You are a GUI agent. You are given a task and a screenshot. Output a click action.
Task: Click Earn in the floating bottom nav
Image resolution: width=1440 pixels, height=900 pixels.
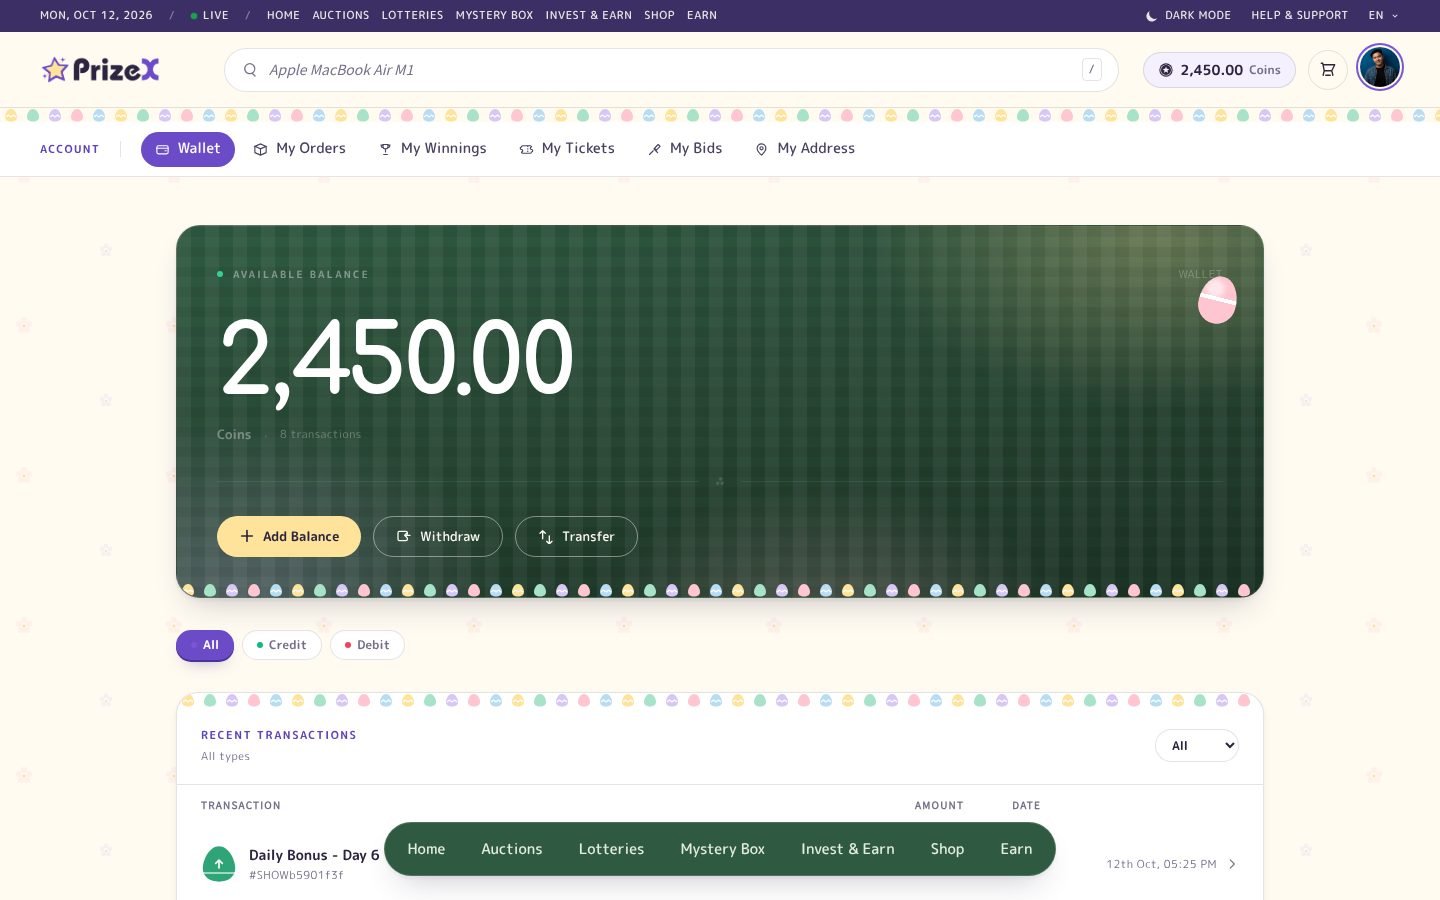click(1016, 849)
